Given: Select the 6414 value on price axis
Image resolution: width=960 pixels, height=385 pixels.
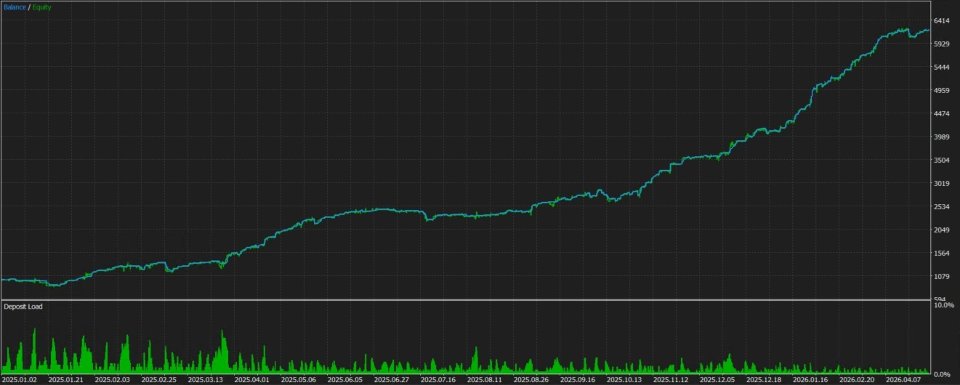Looking at the screenshot, I should (x=941, y=20).
